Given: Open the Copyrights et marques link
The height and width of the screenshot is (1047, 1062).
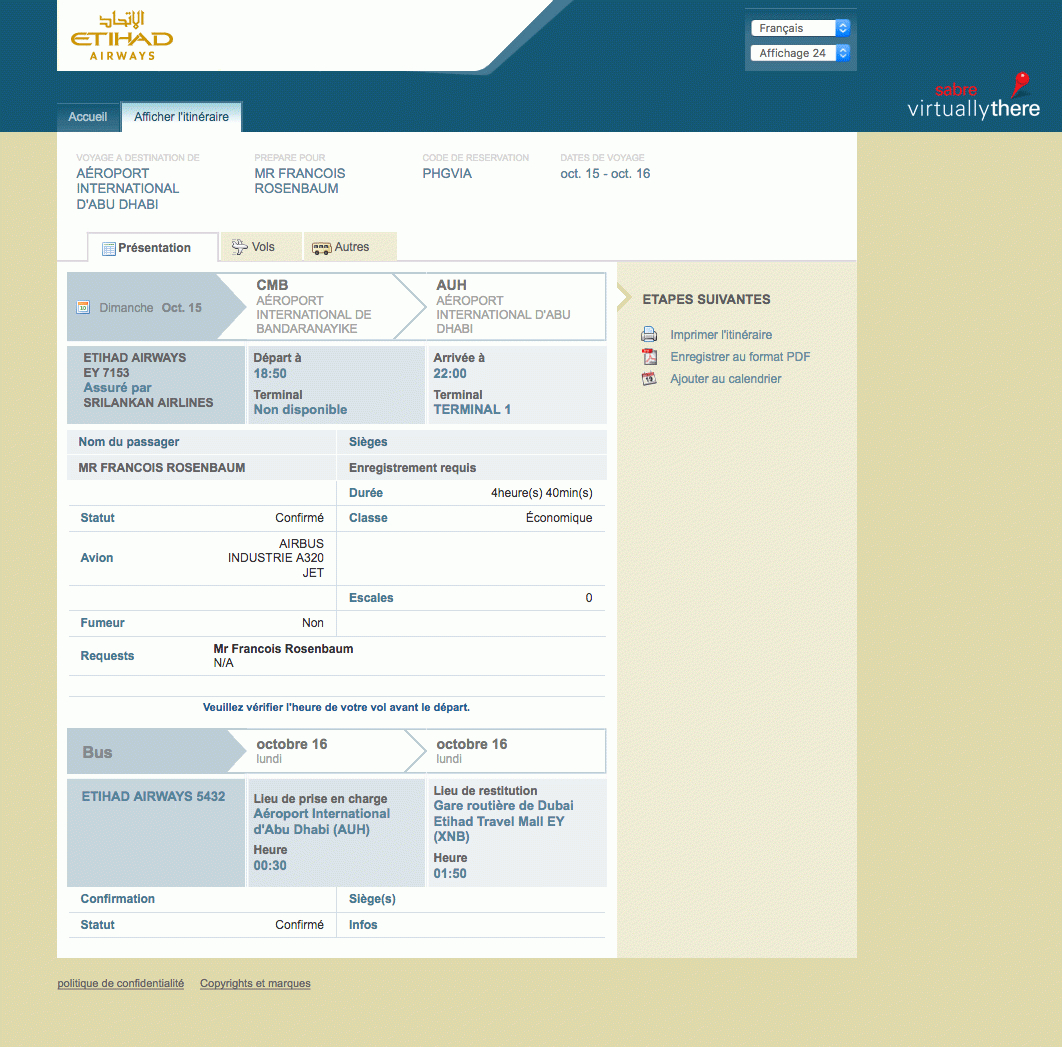Looking at the screenshot, I should pos(255,984).
